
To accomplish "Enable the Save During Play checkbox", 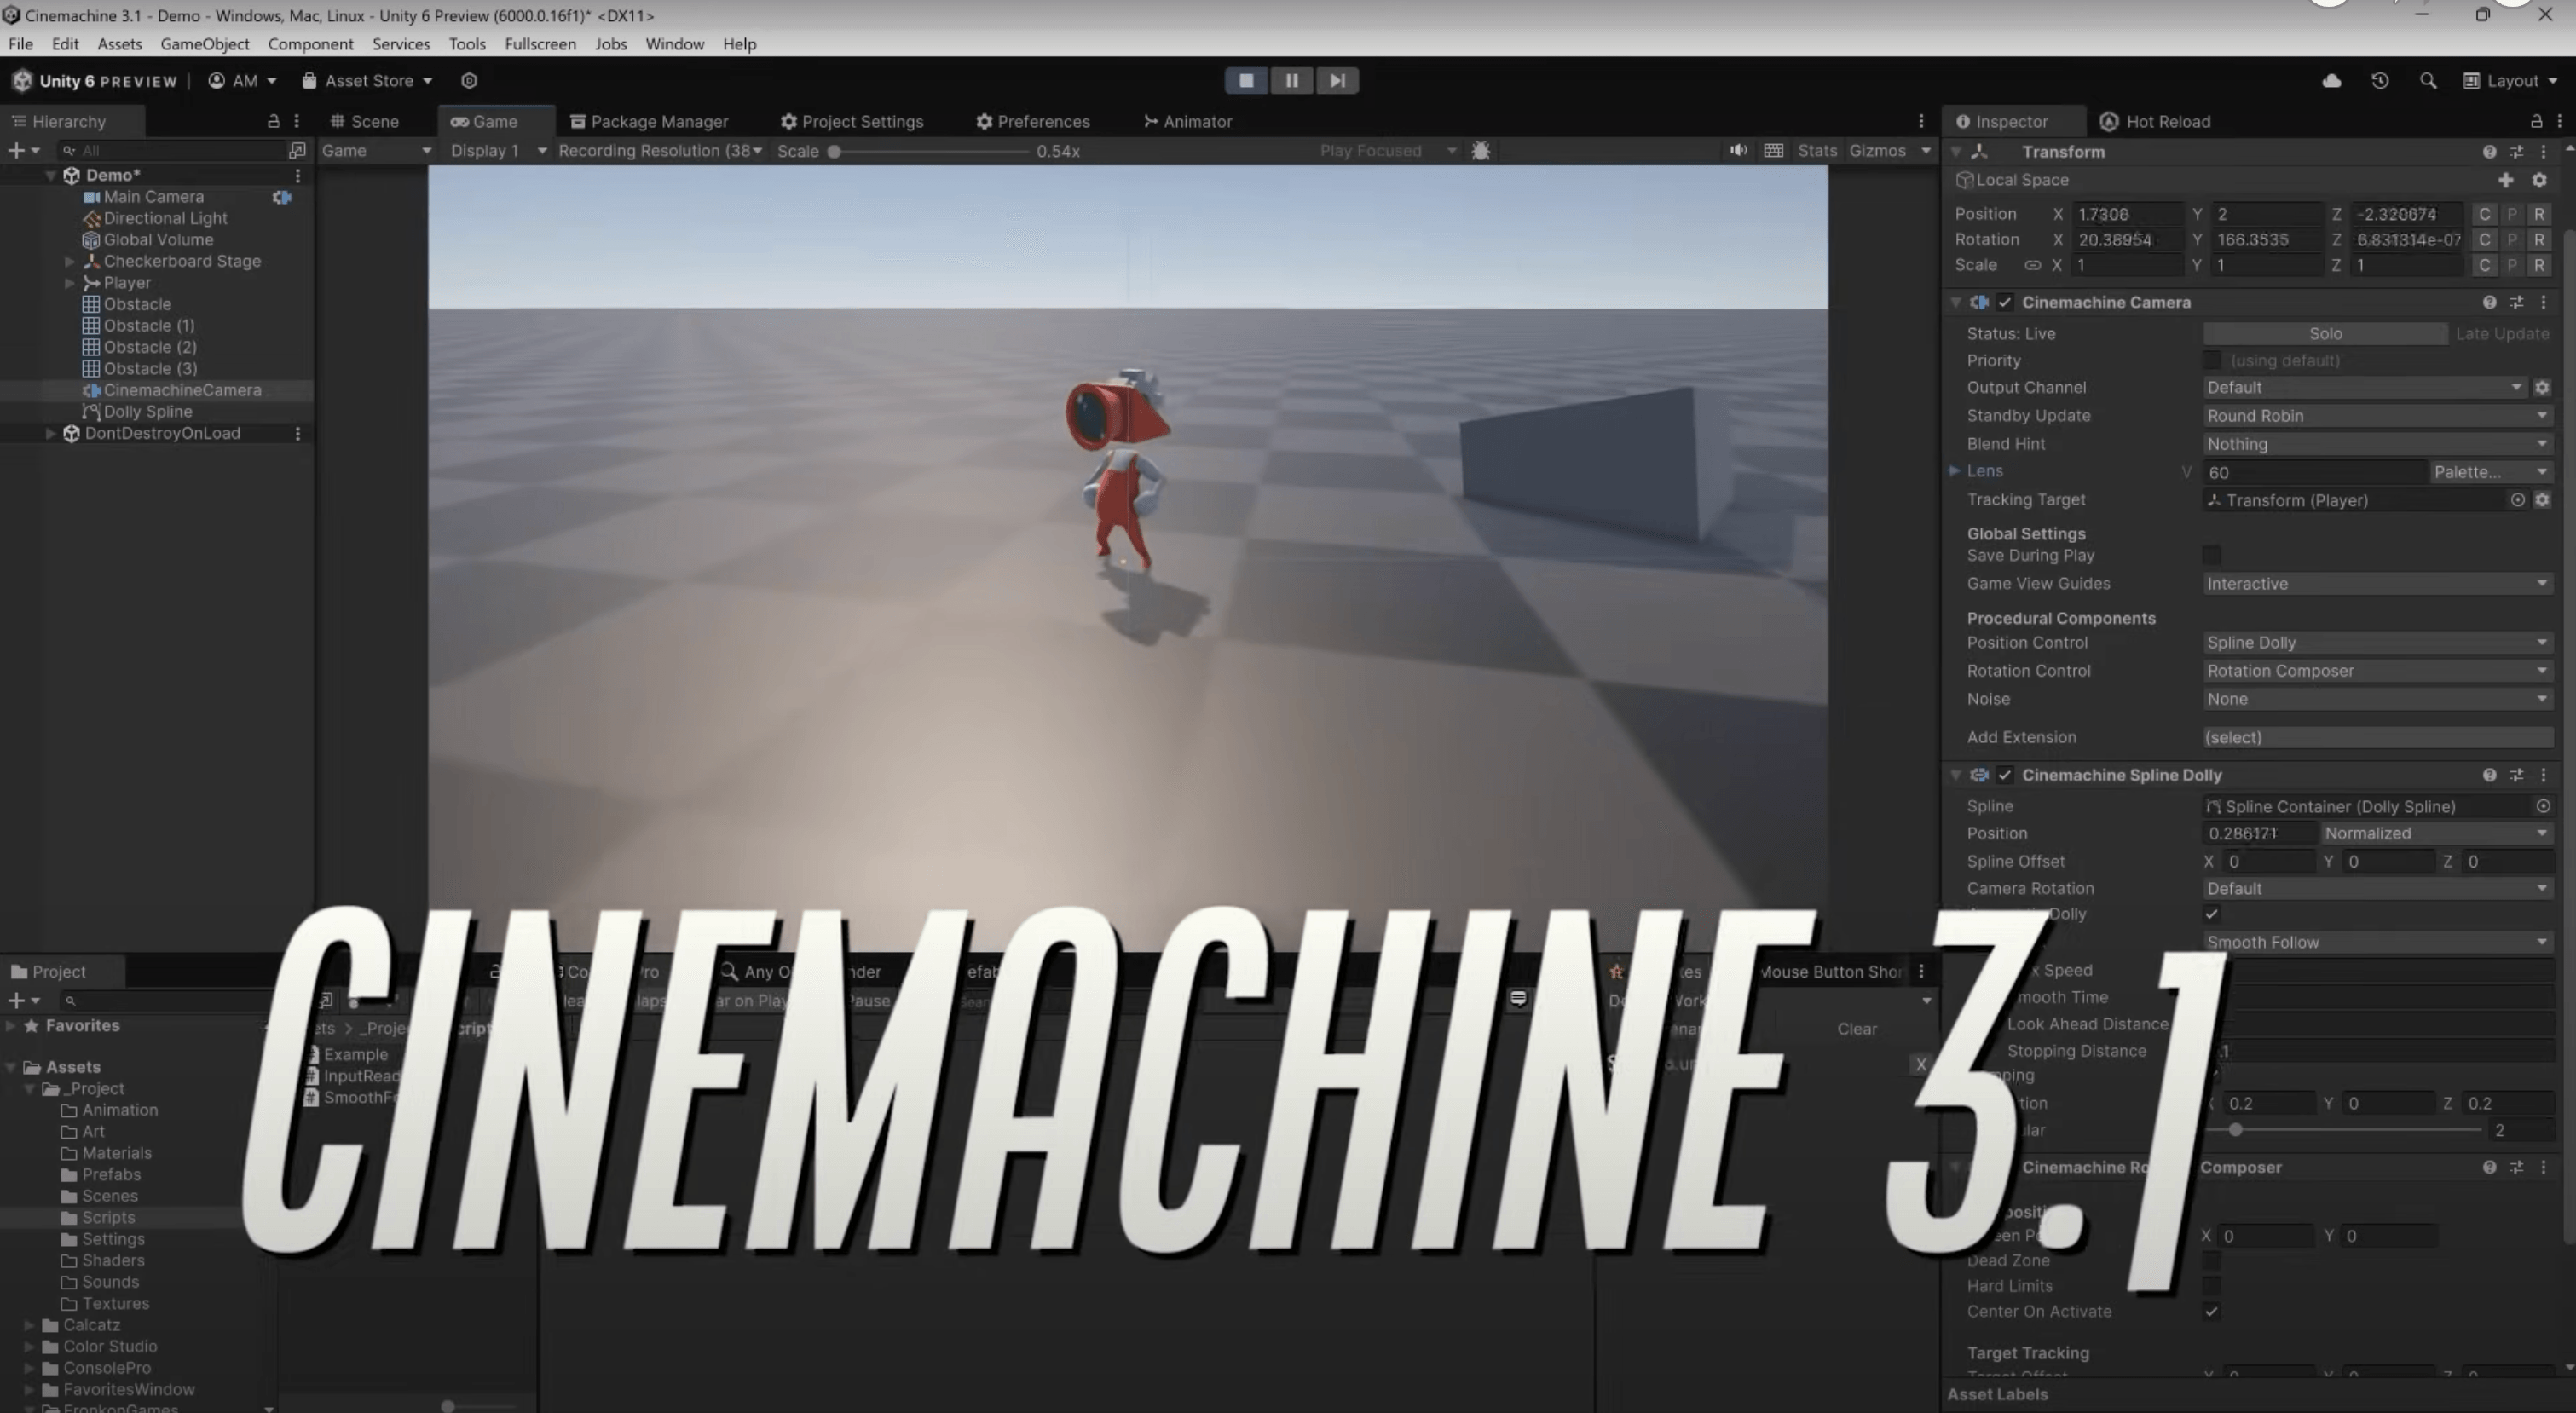I will click(2212, 556).
